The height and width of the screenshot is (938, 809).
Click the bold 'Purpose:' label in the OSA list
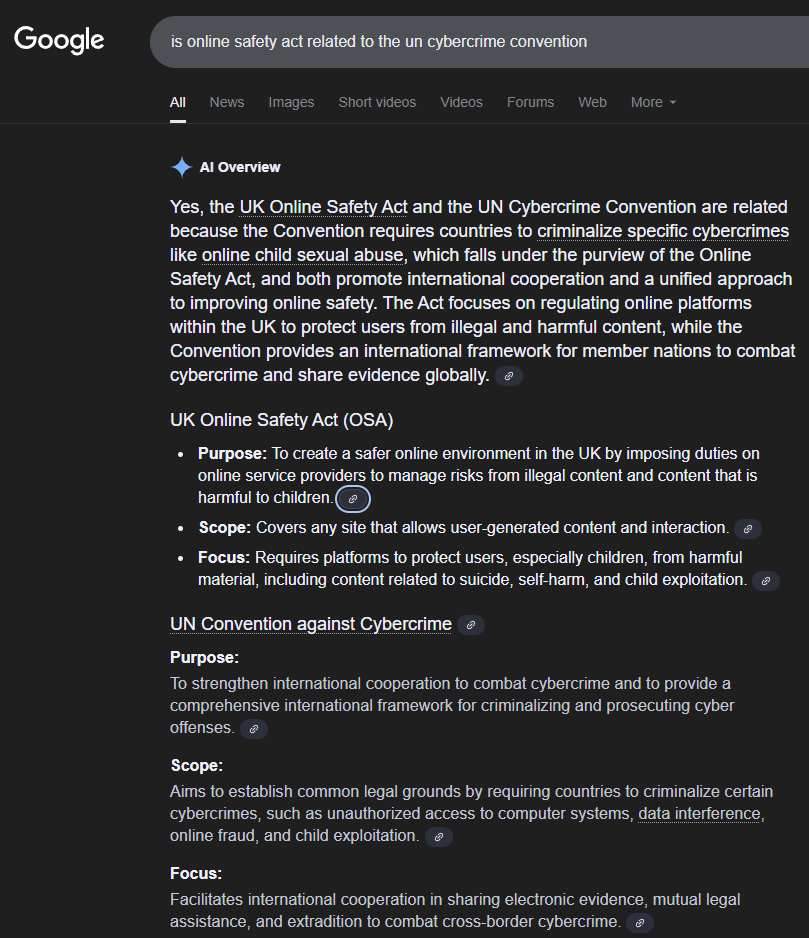pos(232,453)
